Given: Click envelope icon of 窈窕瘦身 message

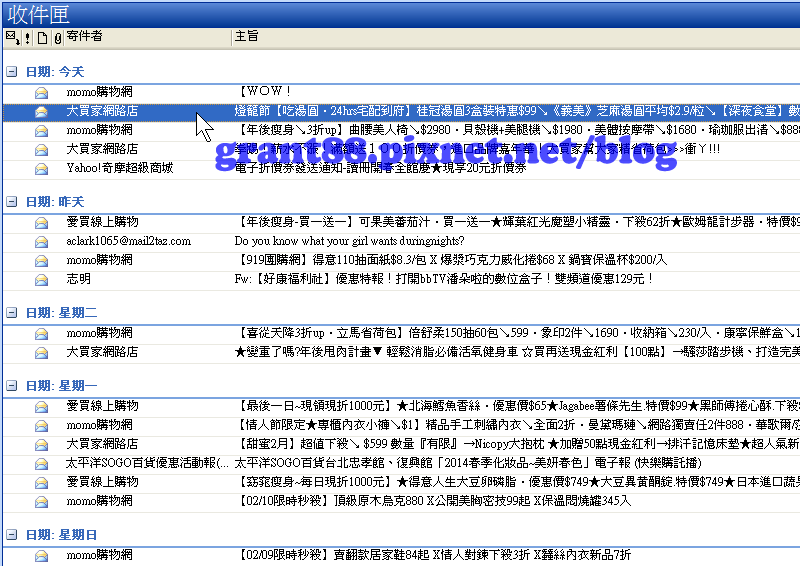Looking at the screenshot, I should coord(41,483).
